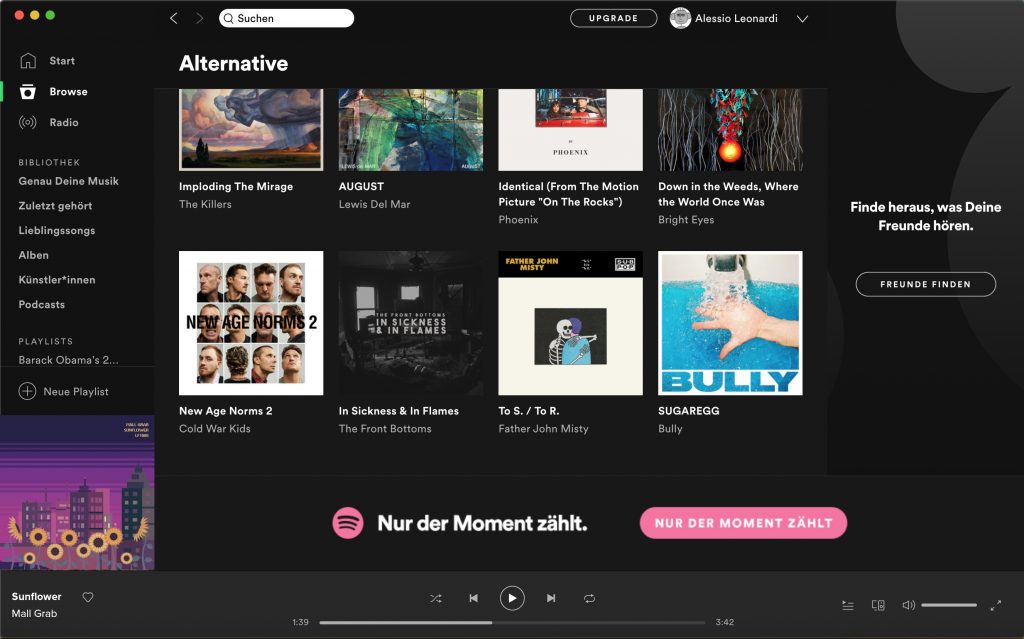The height and width of the screenshot is (639, 1024).
Task: Open Podcasts in the sidebar
Action: click(x=42, y=304)
